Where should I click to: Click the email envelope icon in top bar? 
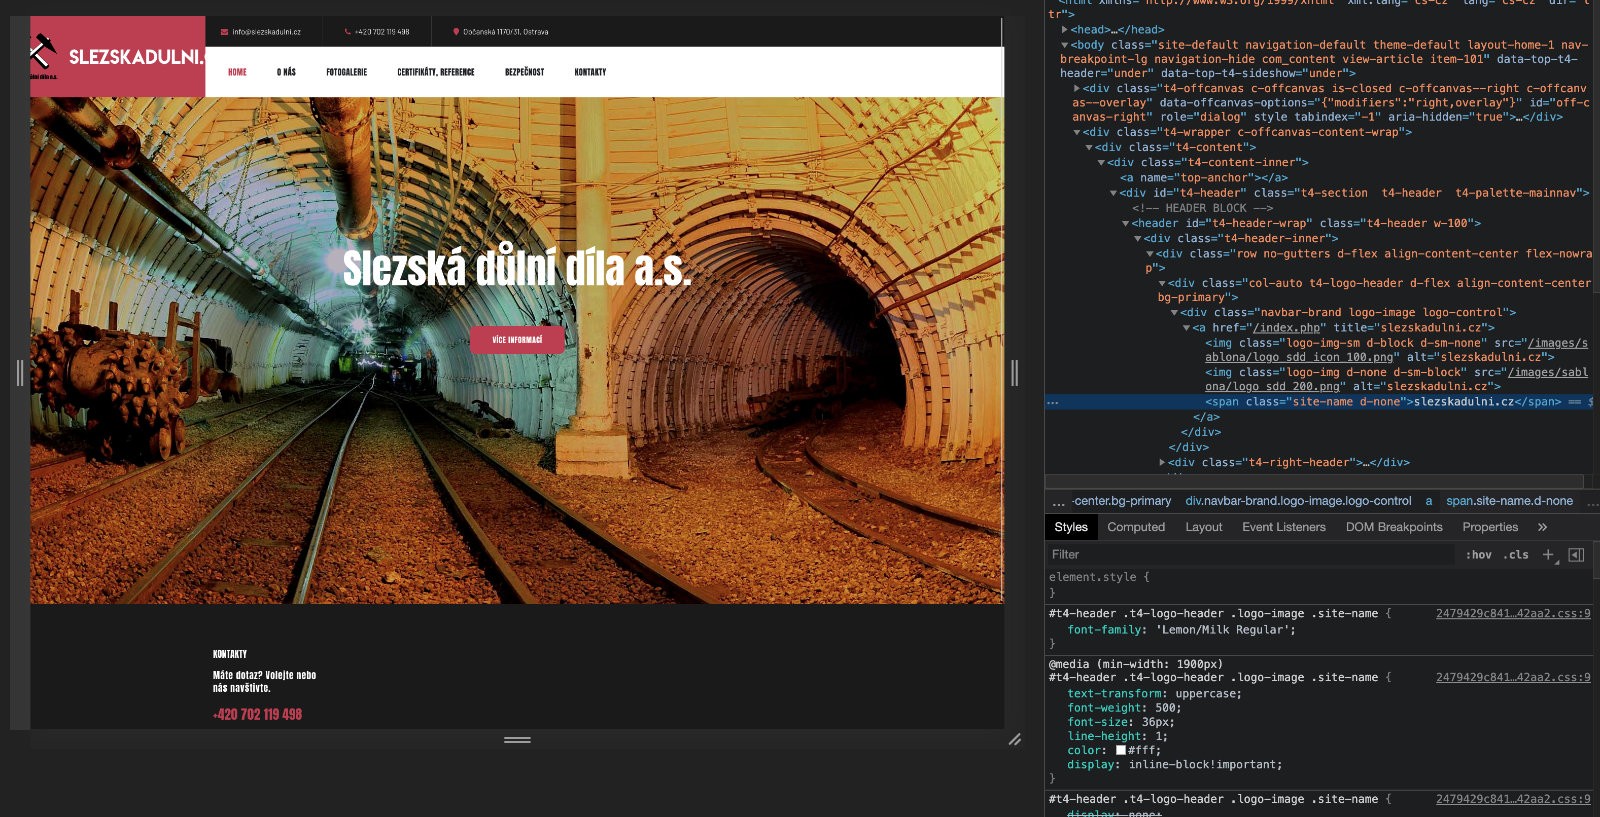pyautogui.click(x=224, y=32)
